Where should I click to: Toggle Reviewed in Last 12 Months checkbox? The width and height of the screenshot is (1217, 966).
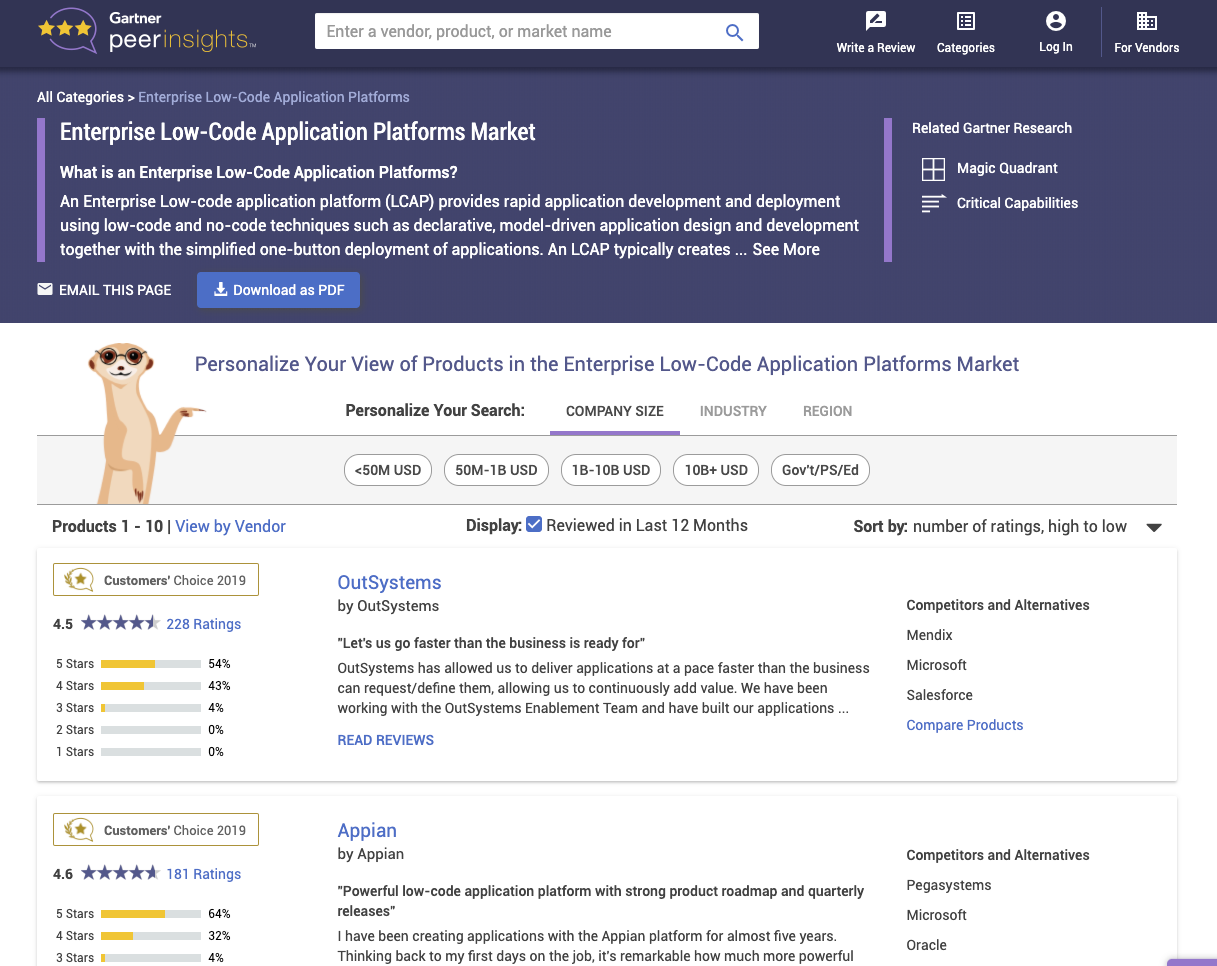[x=534, y=524]
